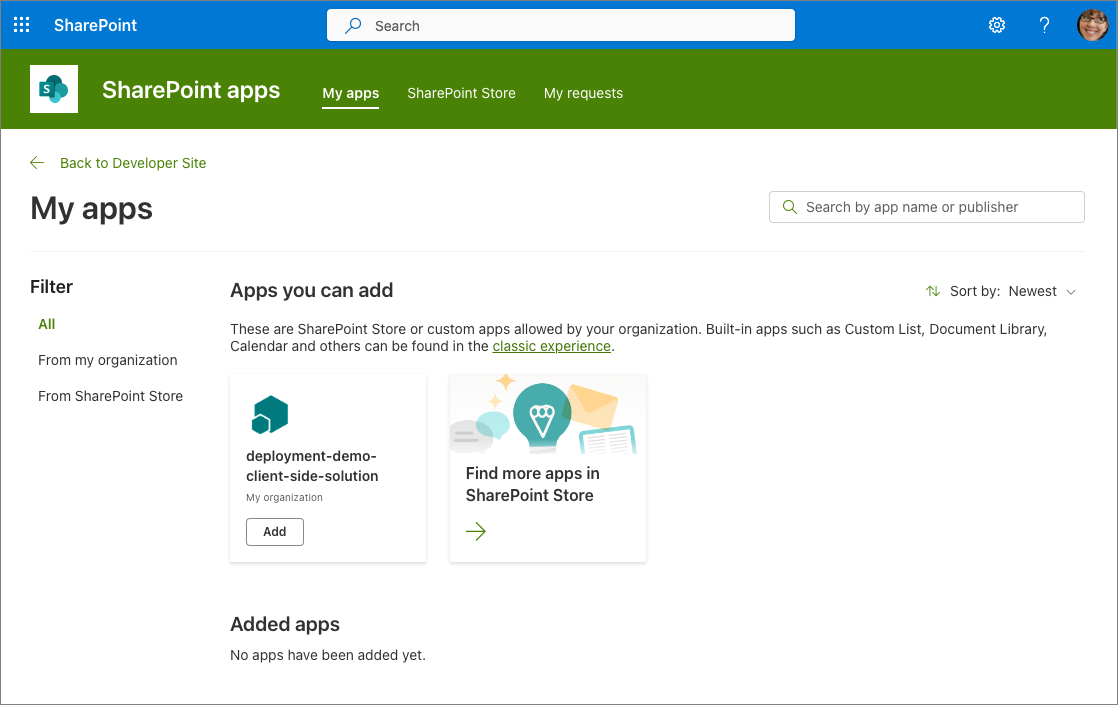This screenshot has width=1118, height=705.
Task: Click the SharePoint apps site title
Action: pyautogui.click(x=191, y=90)
